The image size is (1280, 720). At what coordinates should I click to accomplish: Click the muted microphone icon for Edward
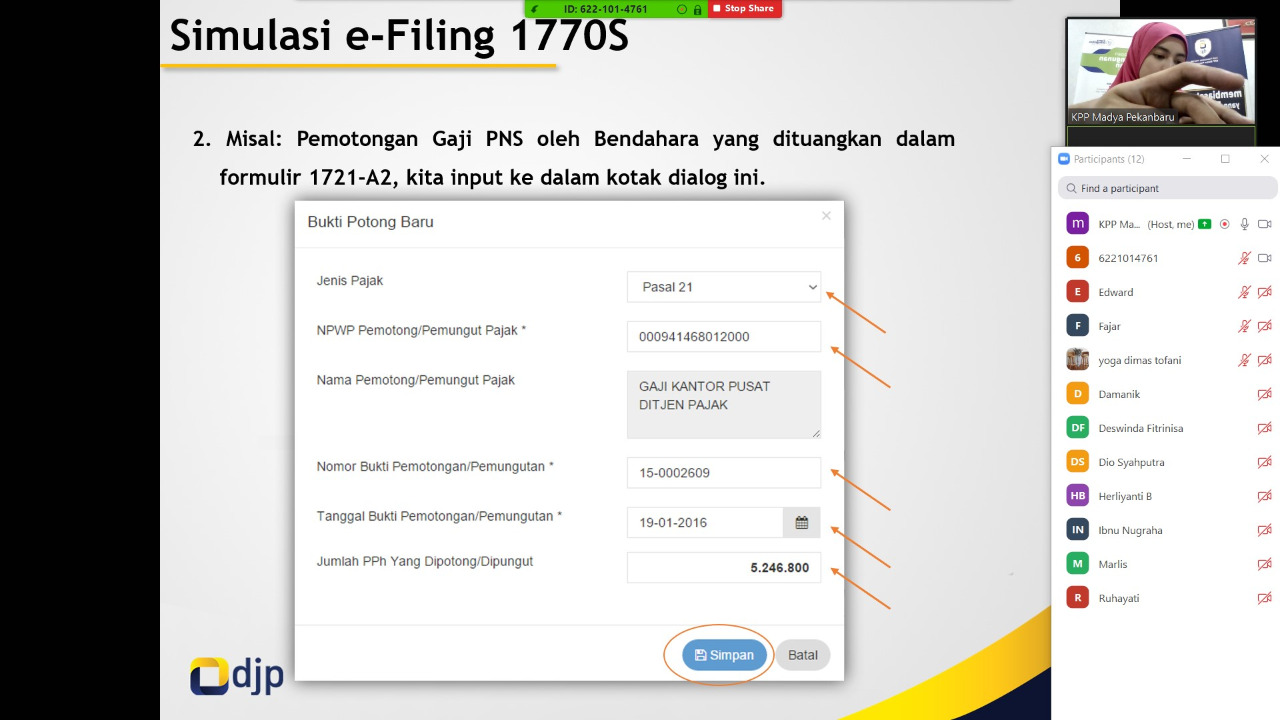(1244, 292)
